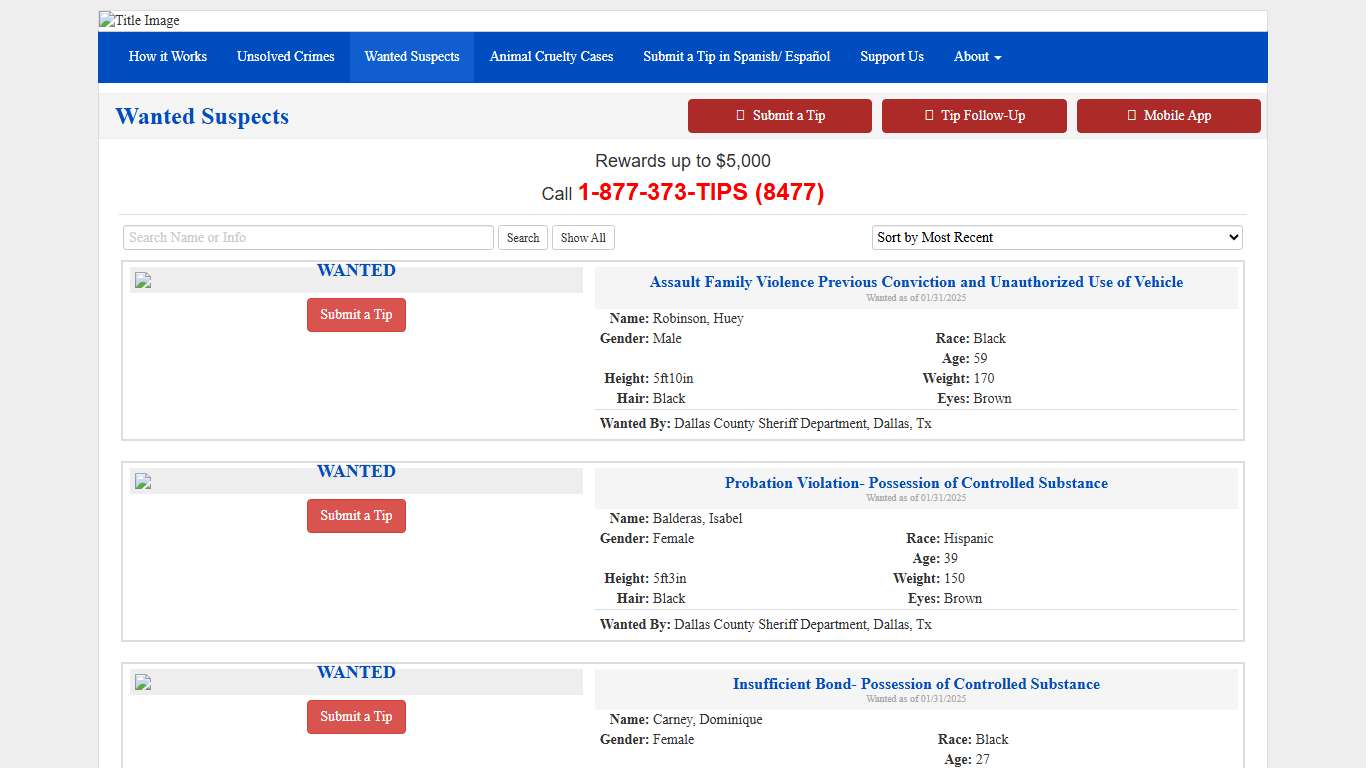
Task: Submit a tip for Huey Robinson
Action: [x=356, y=315]
